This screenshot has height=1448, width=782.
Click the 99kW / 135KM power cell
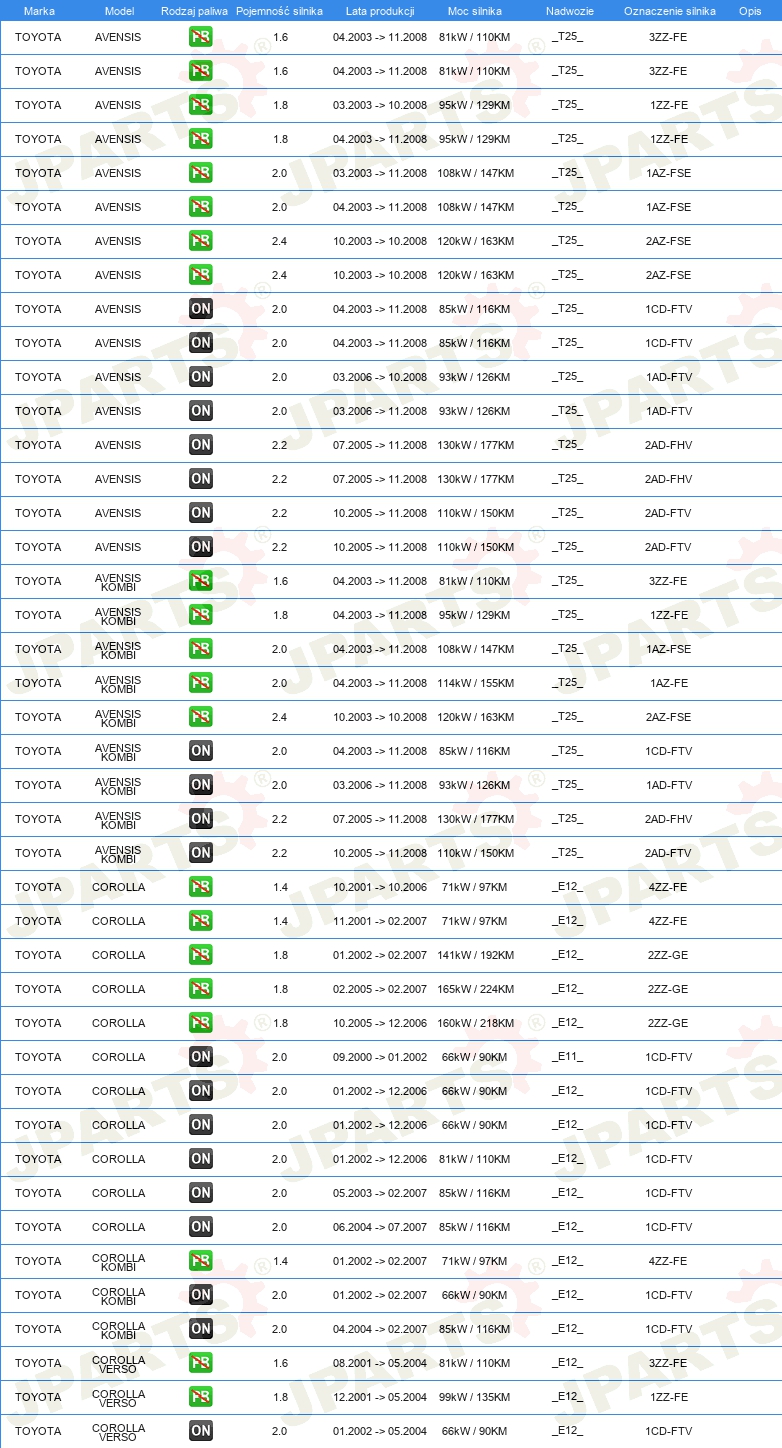[x=476, y=1397]
